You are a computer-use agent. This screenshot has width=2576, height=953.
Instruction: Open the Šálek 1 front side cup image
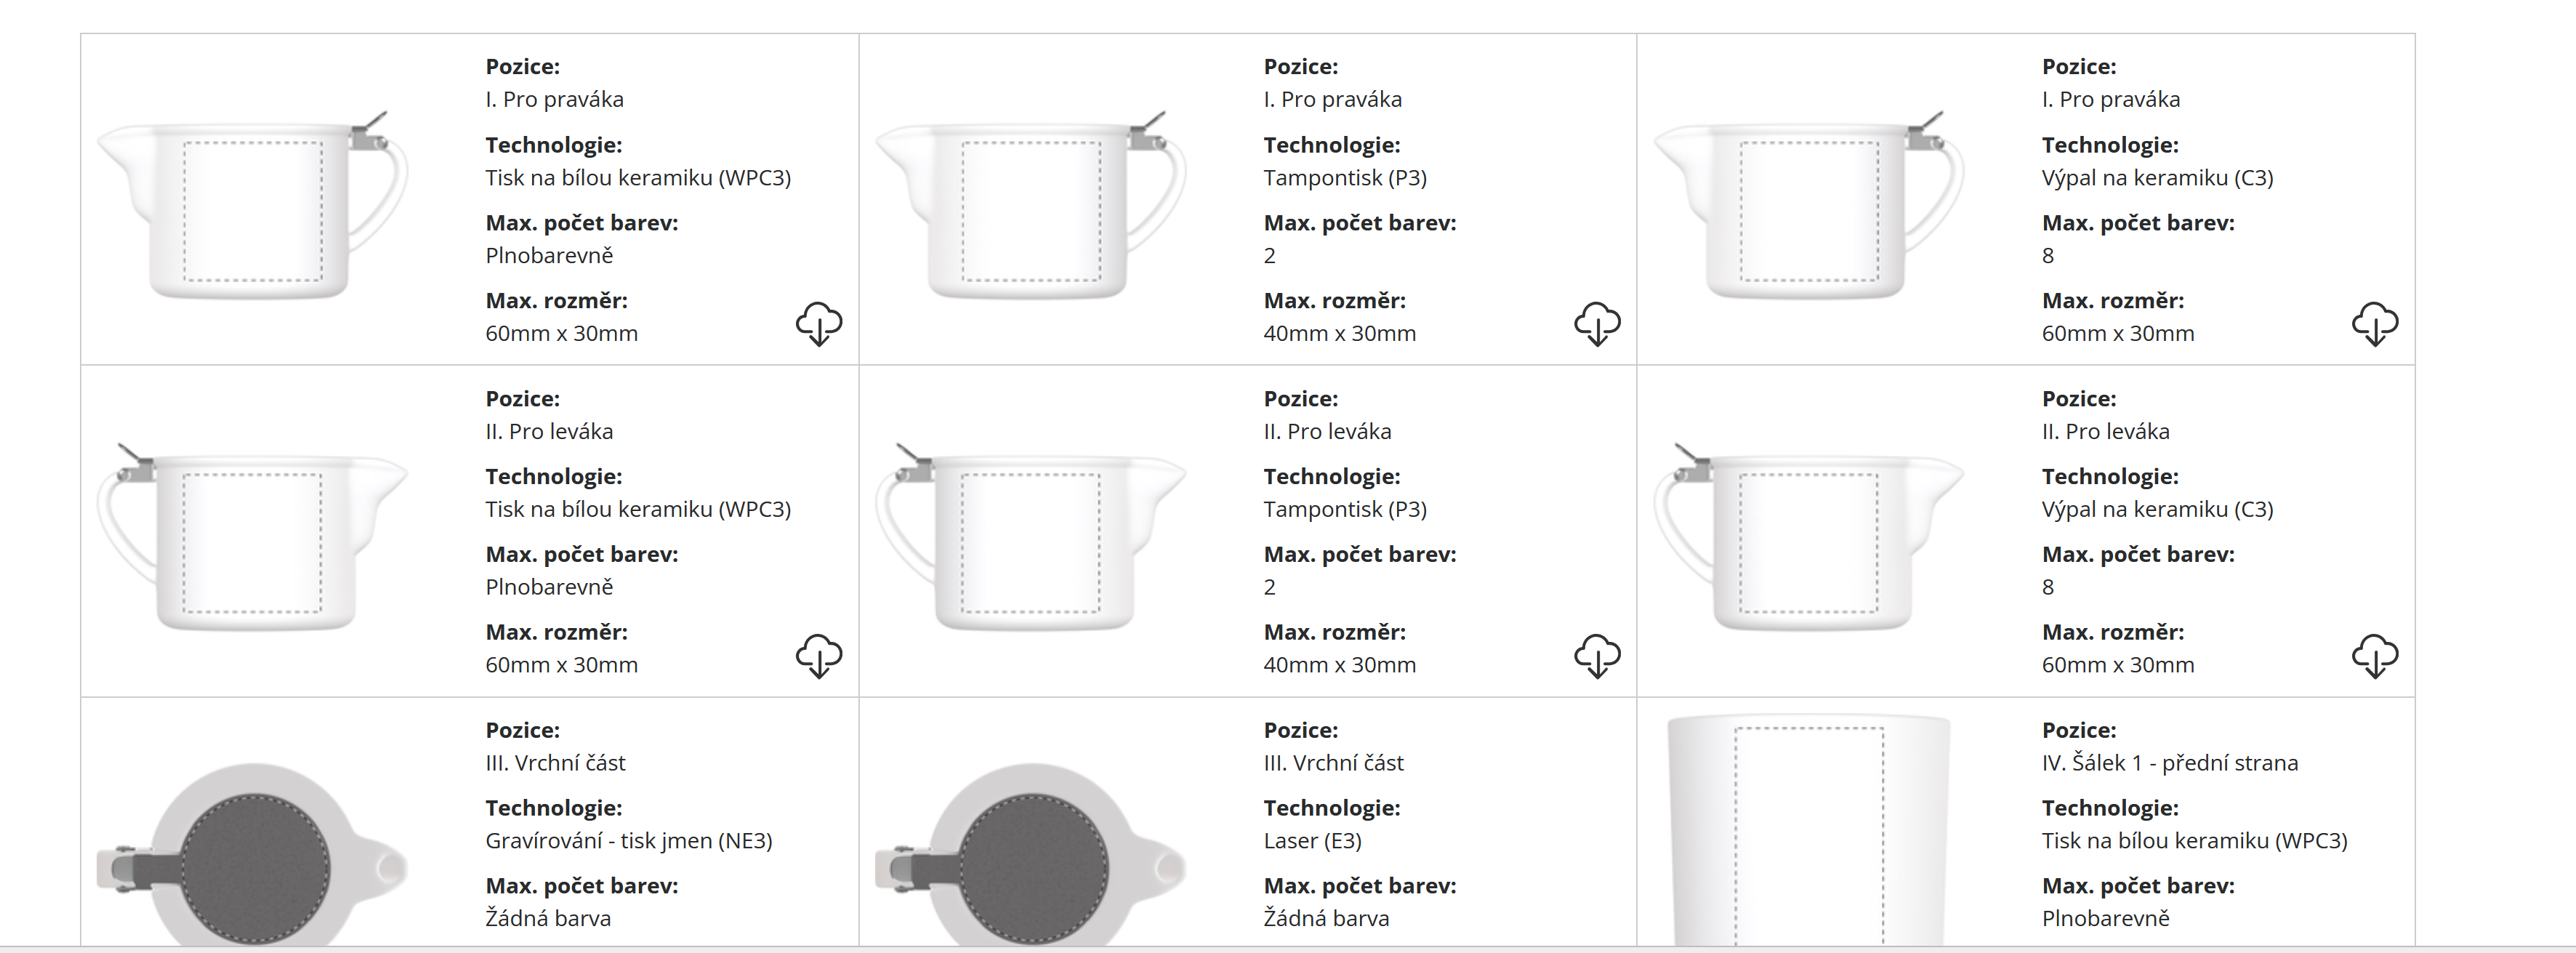1808,830
